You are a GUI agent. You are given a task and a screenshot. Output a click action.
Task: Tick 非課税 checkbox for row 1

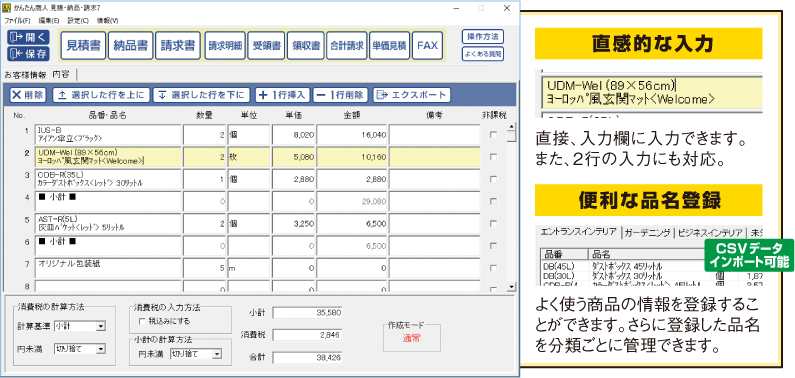click(493, 135)
